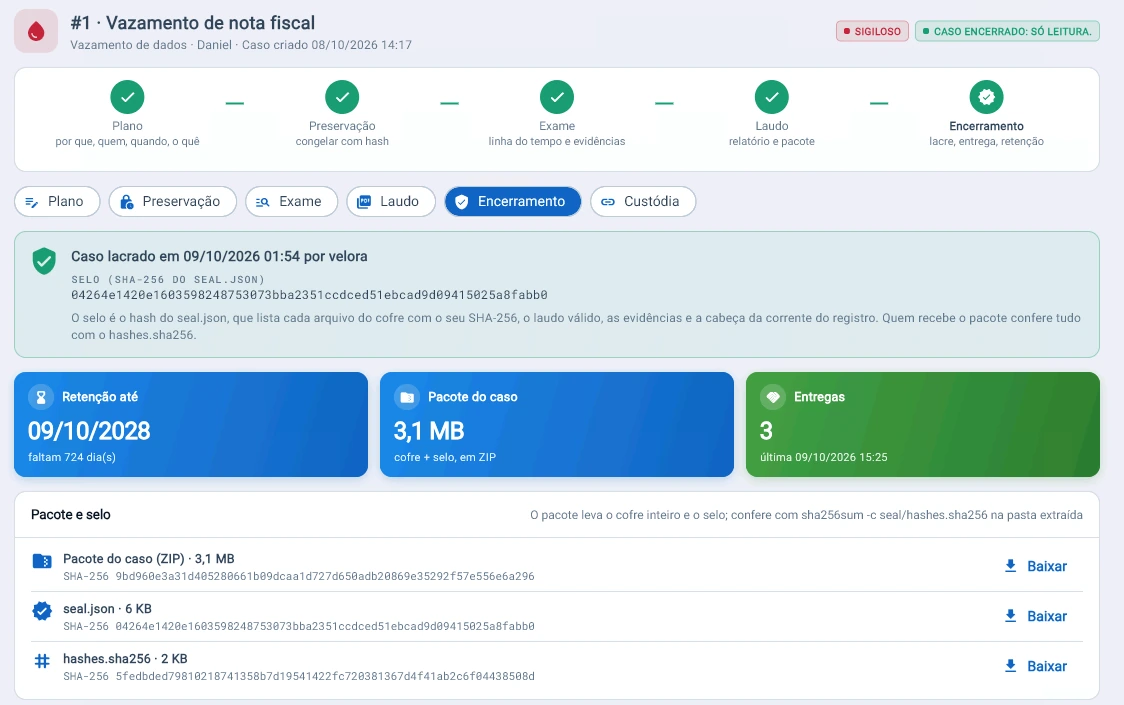Go to the Laudo tab

pyautogui.click(x=391, y=202)
